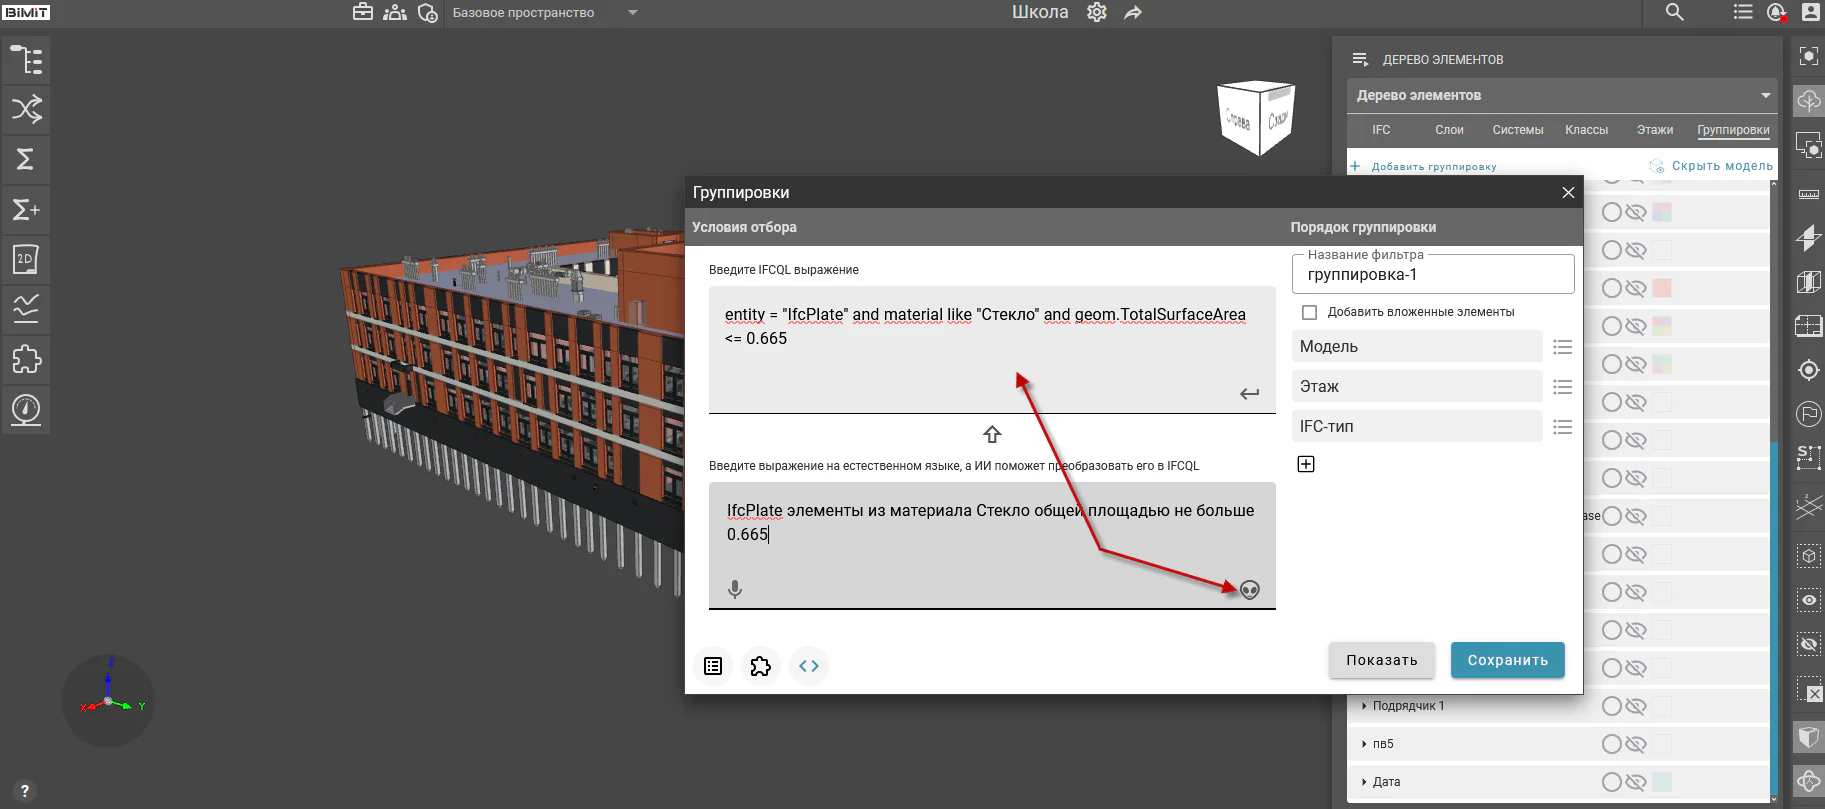The height and width of the screenshot is (809, 1825).
Task: Open the code view brackets icon
Action: click(809, 666)
